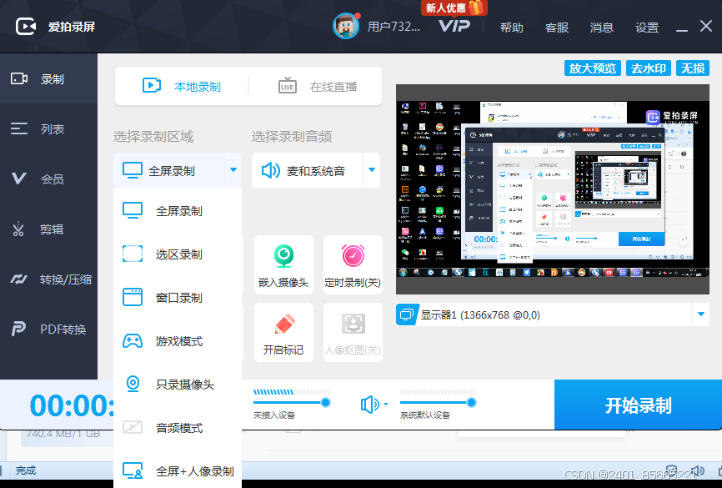Select 音频模式 in the dropdown list
Image resolution: width=722 pixels, height=488 pixels.
(x=178, y=428)
